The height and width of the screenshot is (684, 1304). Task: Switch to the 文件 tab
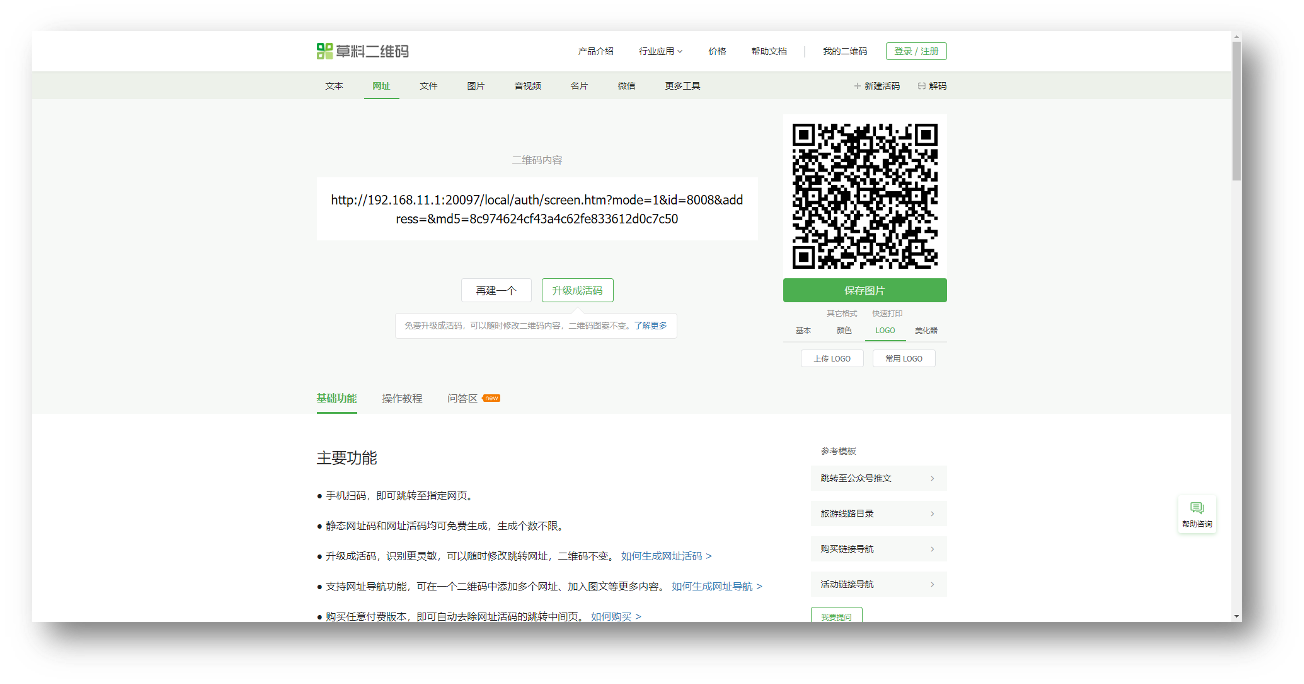(x=428, y=86)
